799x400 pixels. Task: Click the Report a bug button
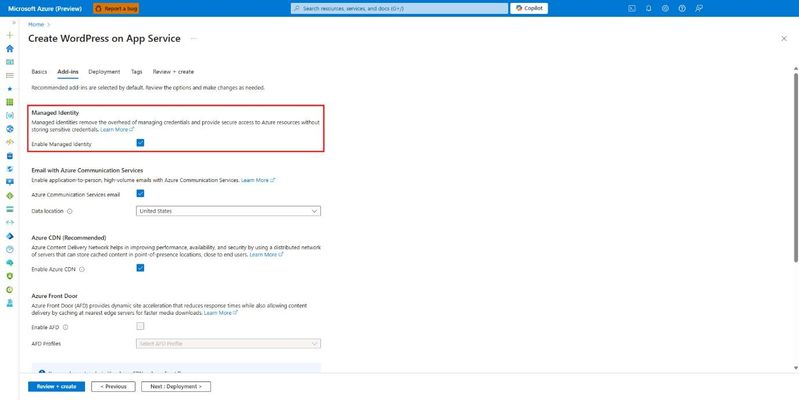click(116, 9)
